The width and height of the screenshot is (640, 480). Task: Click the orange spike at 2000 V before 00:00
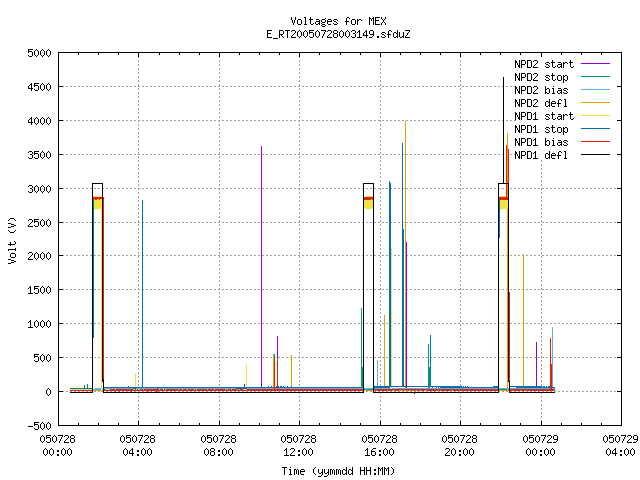523,320
